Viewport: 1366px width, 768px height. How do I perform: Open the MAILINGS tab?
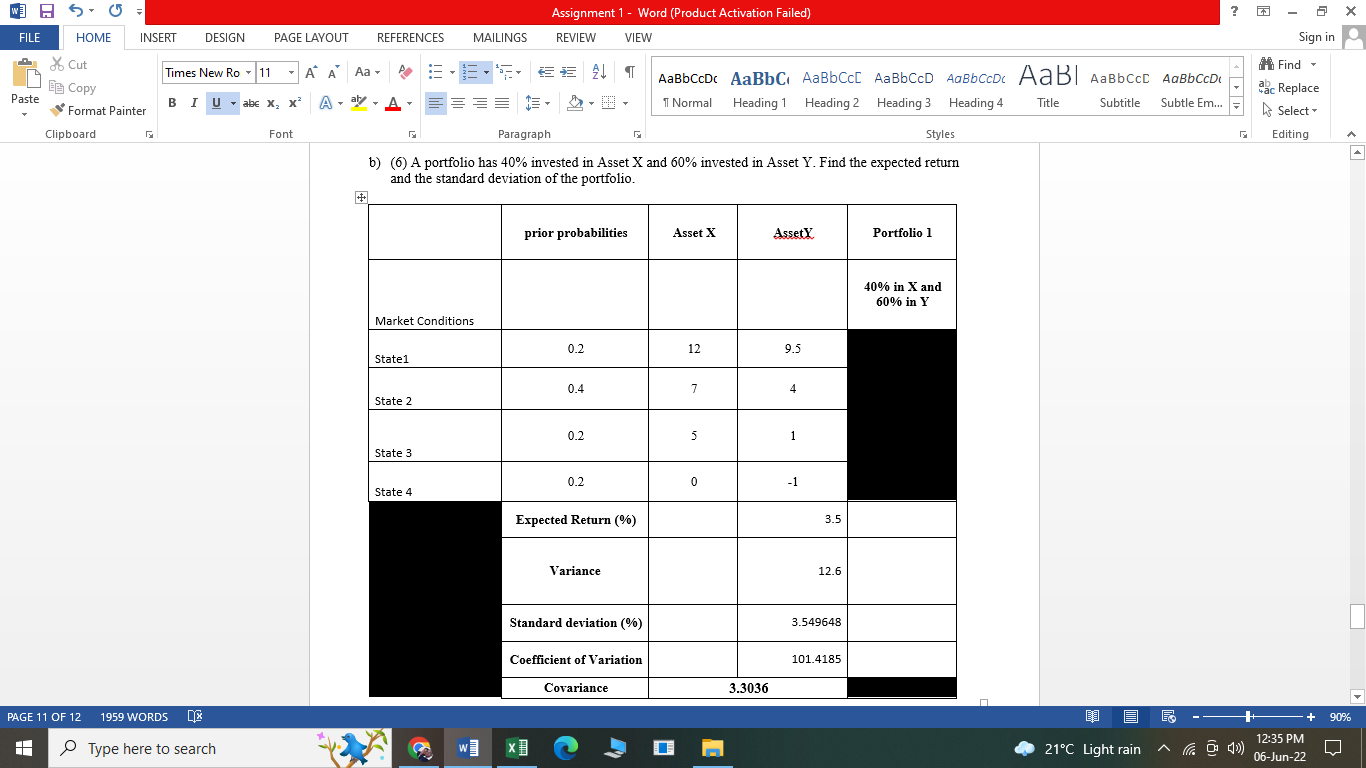498,37
